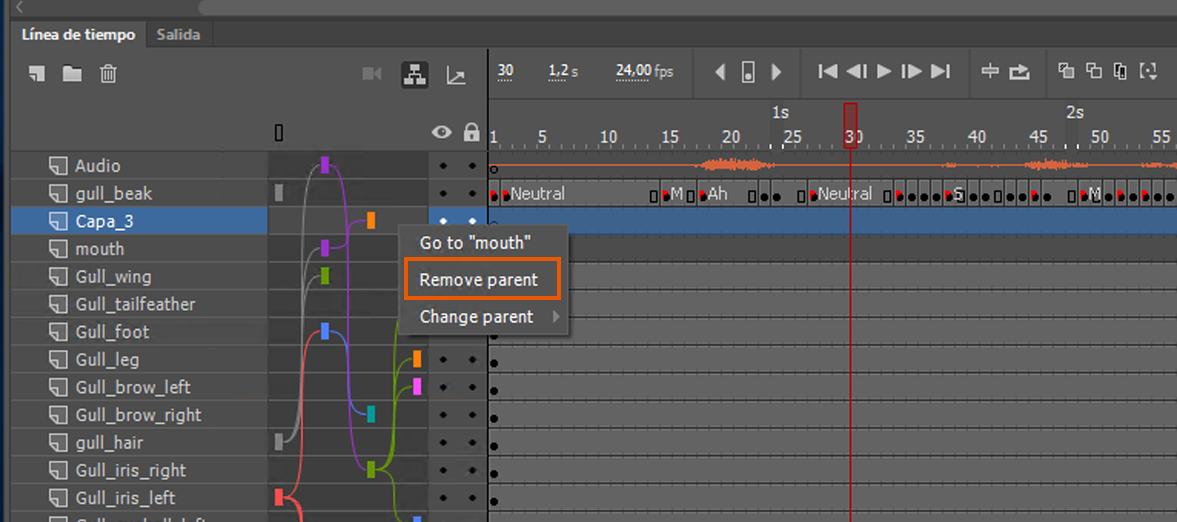Click the center frame icon
The width and height of the screenshot is (1177, 522).
(x=990, y=71)
